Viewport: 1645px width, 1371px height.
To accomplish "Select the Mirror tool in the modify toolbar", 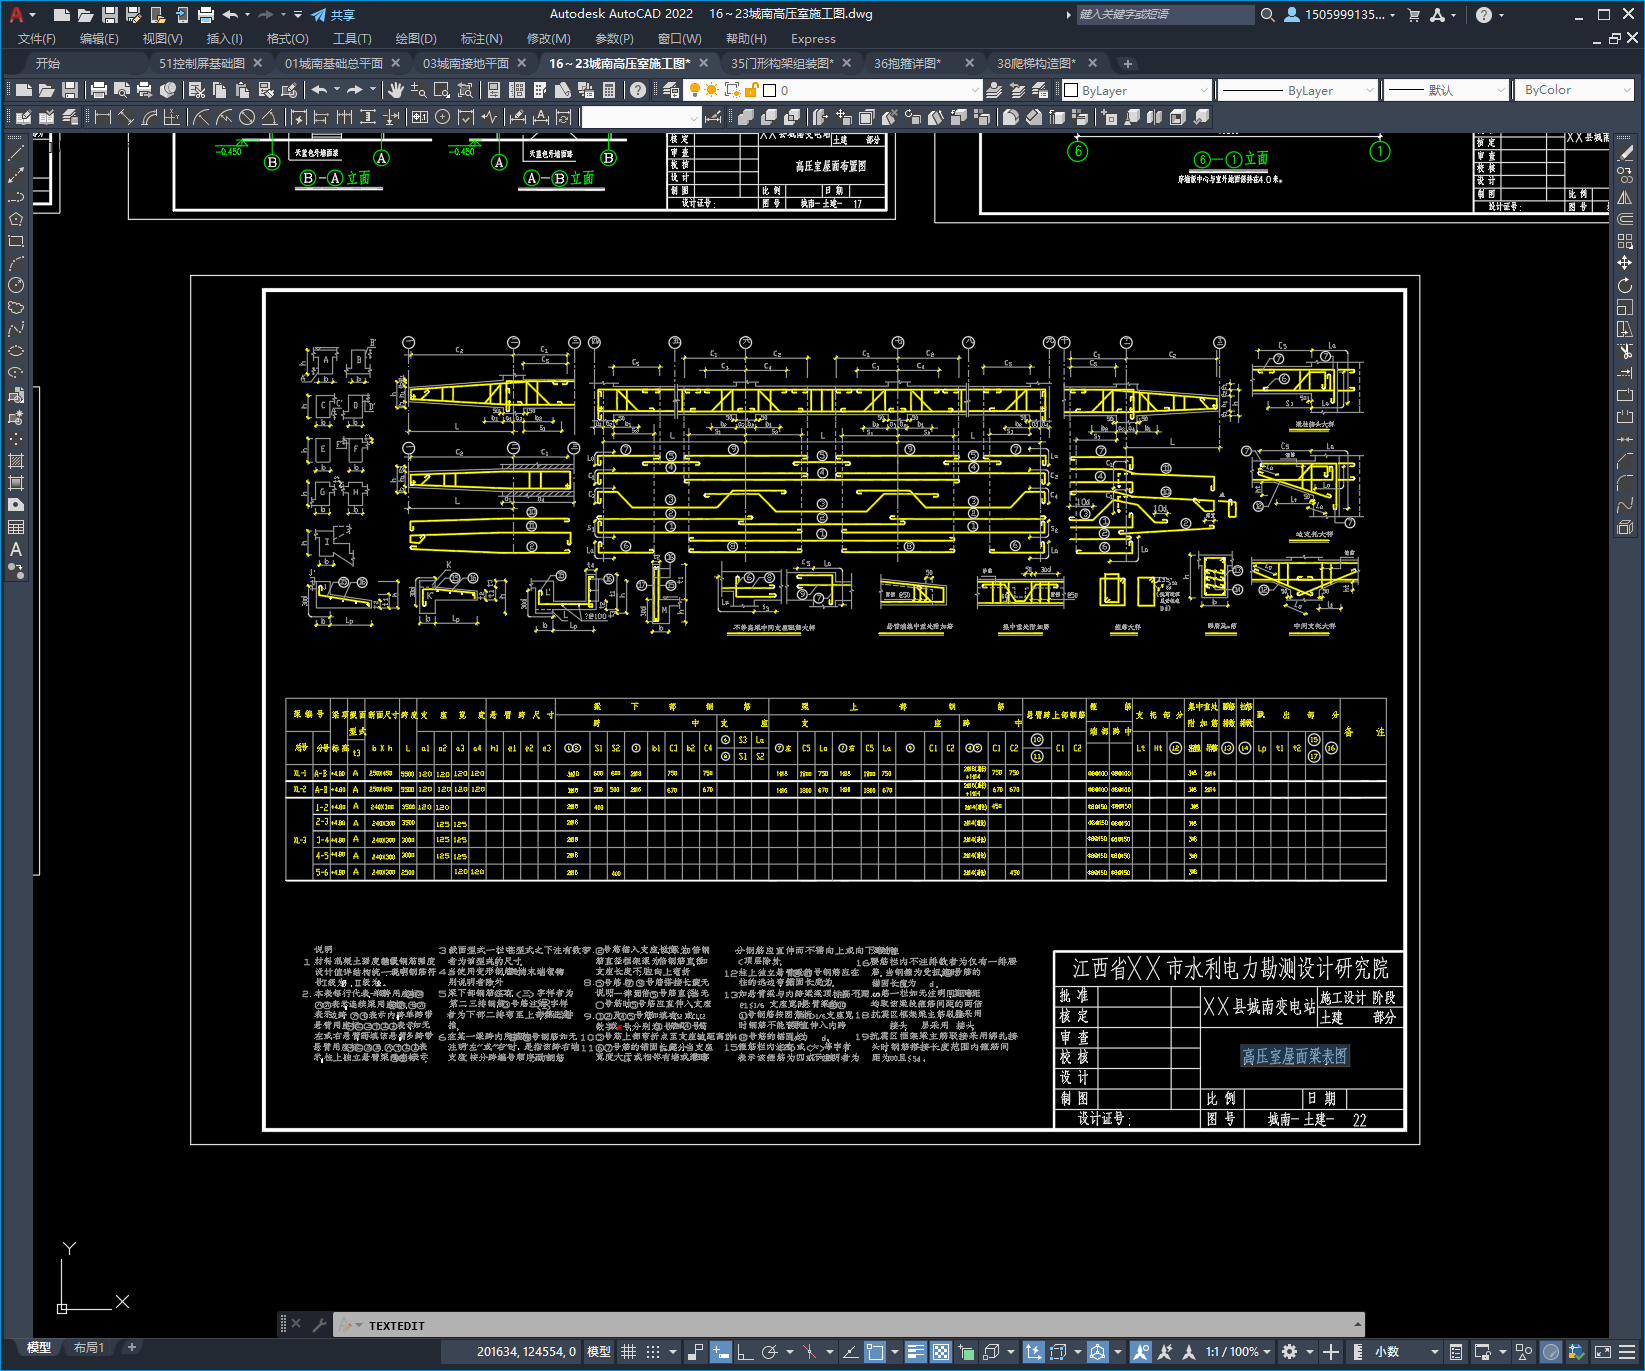I will (x=1625, y=197).
